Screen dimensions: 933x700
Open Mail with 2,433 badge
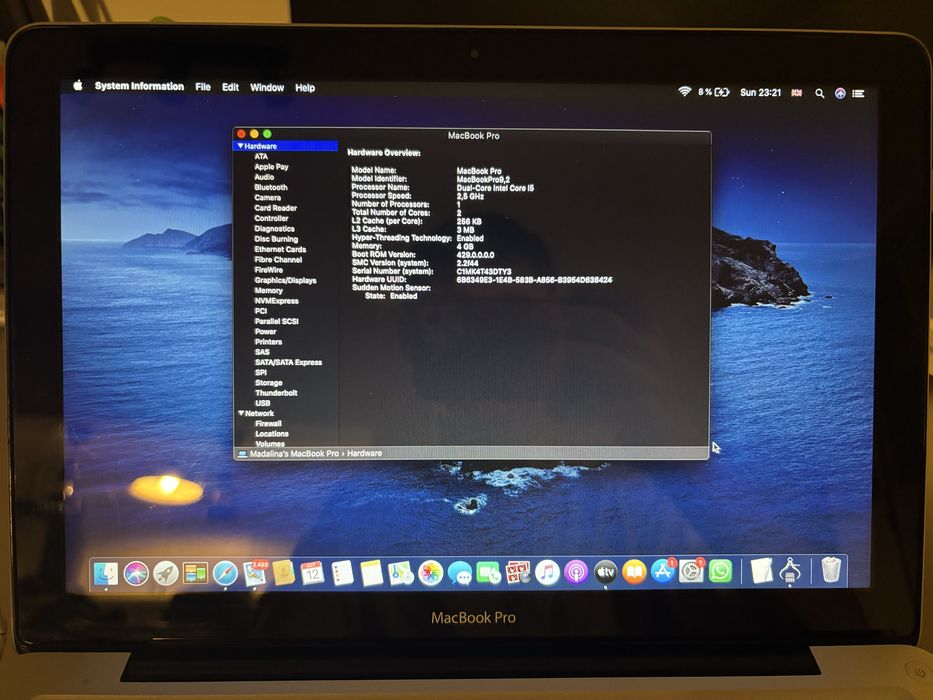pyautogui.click(x=255, y=573)
